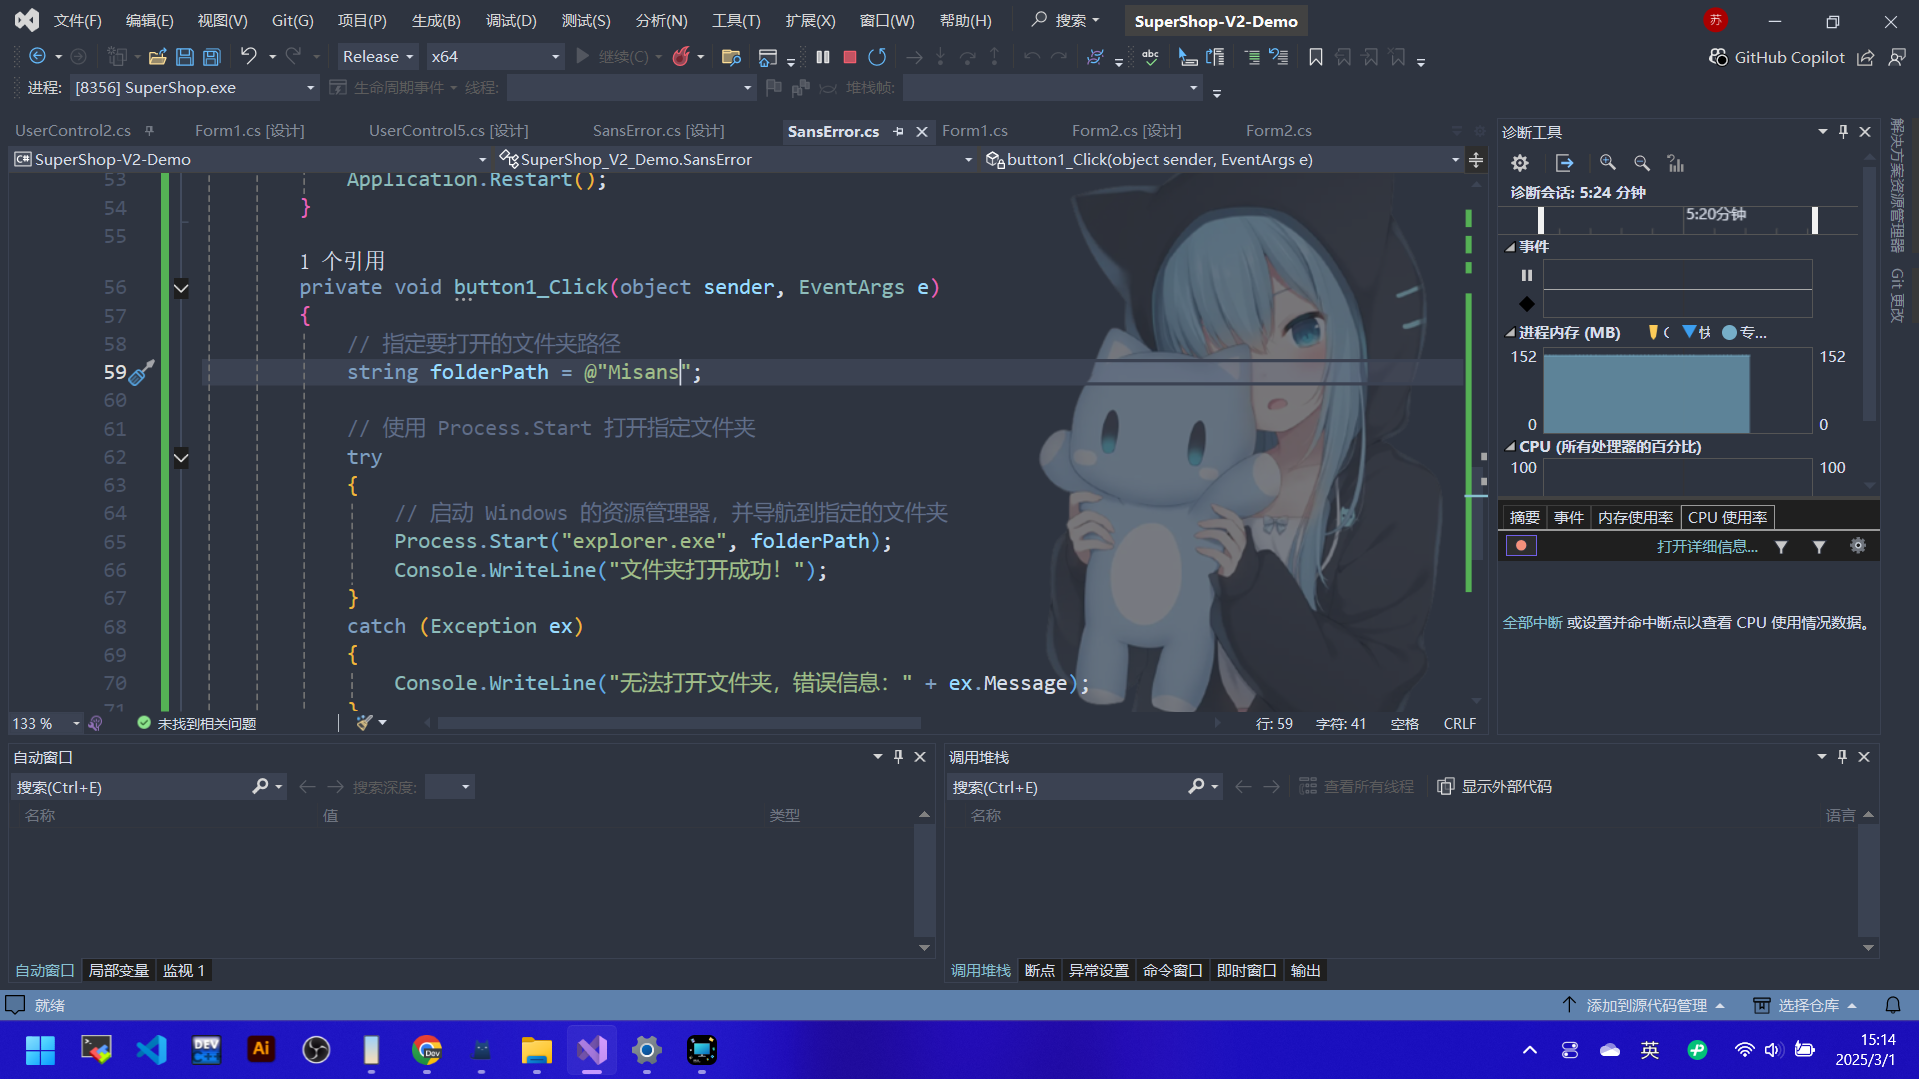Switch to the Form1.cs tab

[975, 131]
